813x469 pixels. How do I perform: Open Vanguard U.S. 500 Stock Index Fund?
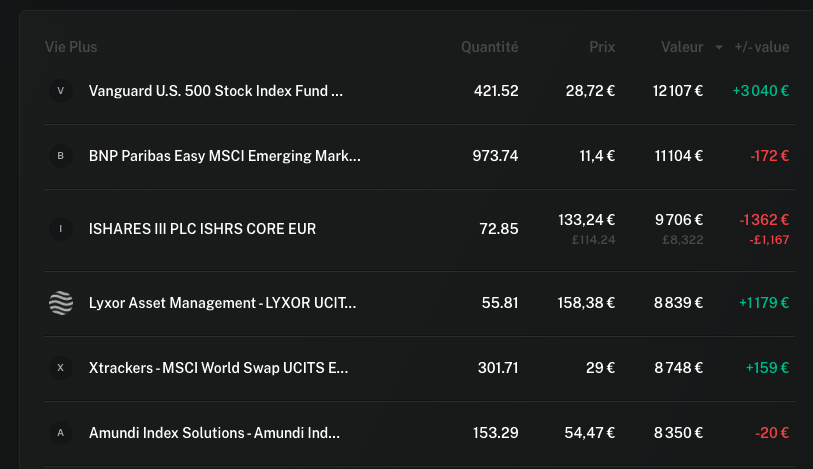(x=216, y=91)
